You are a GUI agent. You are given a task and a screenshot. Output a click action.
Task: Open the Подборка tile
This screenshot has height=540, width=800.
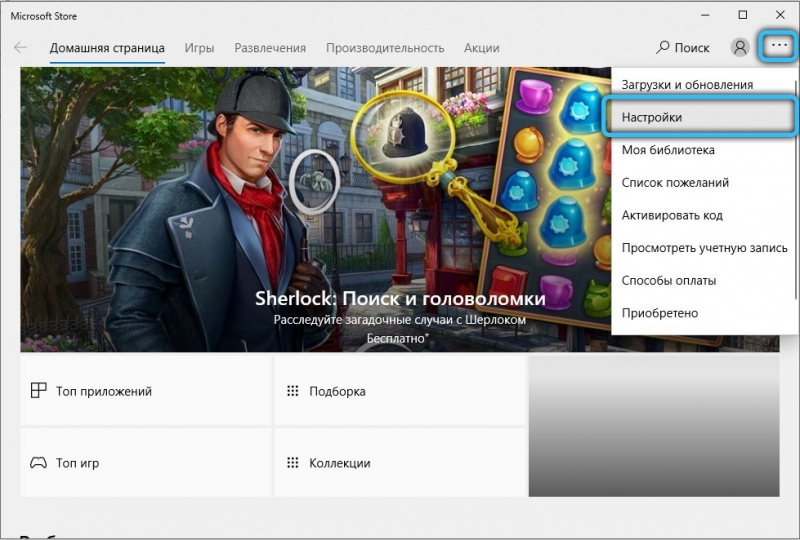coord(399,391)
